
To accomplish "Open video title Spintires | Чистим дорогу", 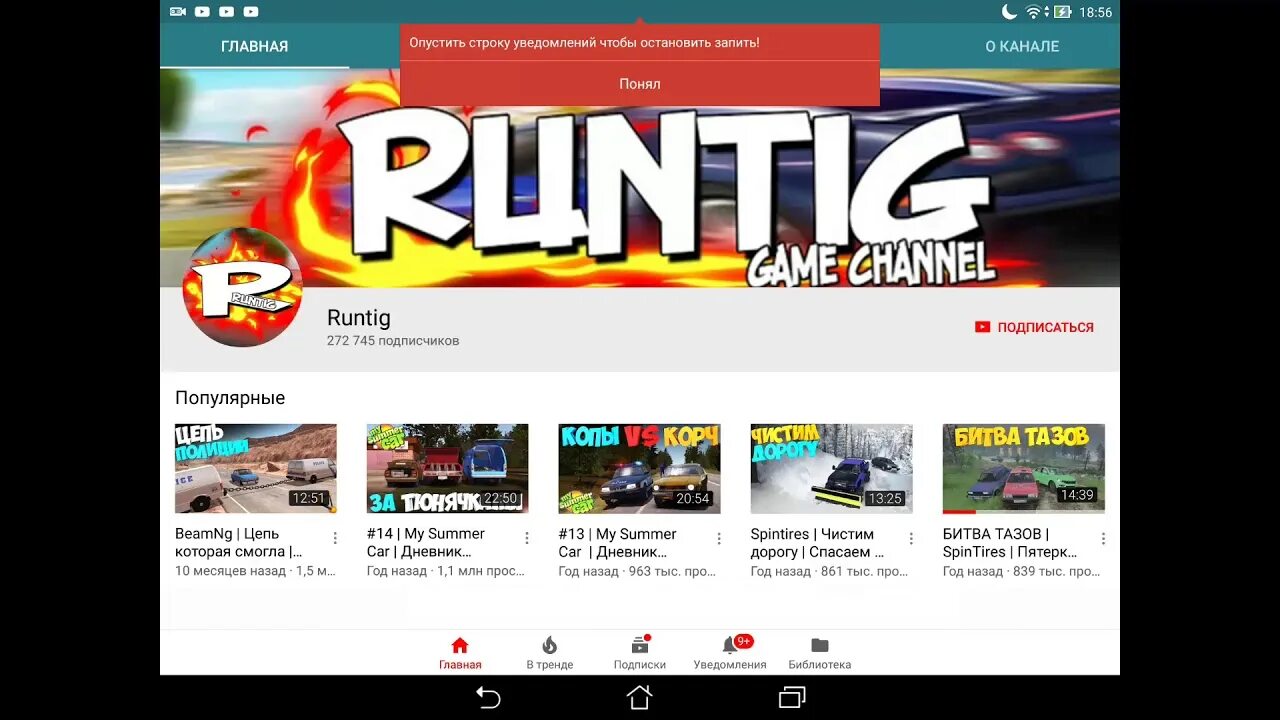I will (x=817, y=543).
